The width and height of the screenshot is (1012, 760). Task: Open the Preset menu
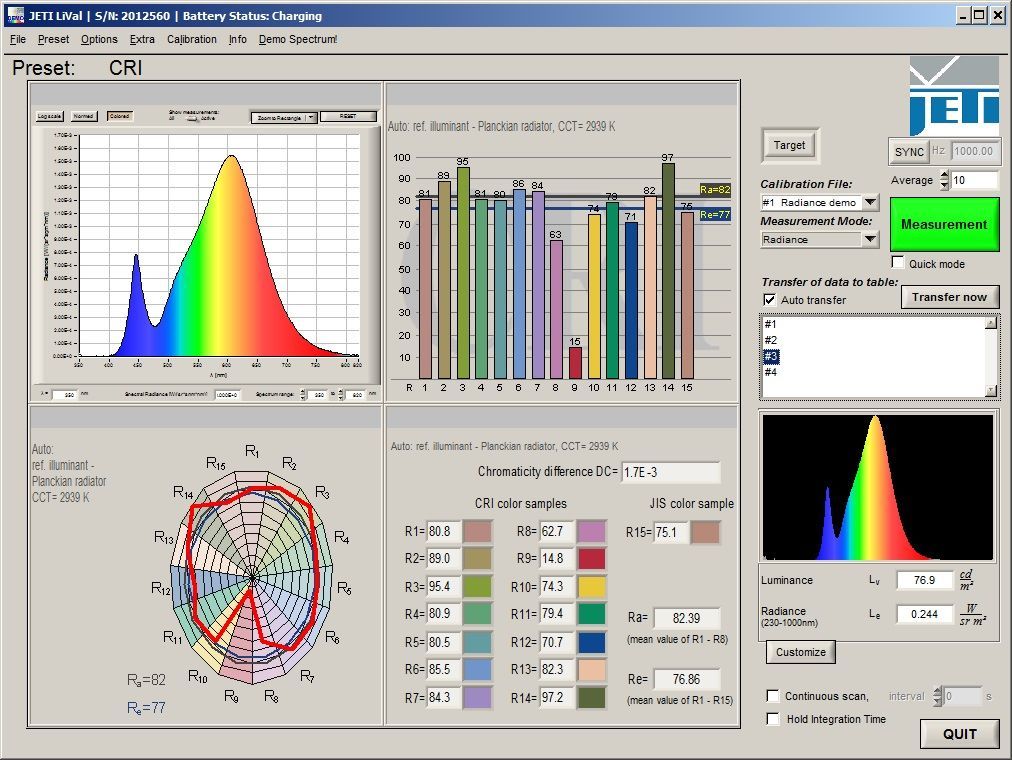(54, 40)
